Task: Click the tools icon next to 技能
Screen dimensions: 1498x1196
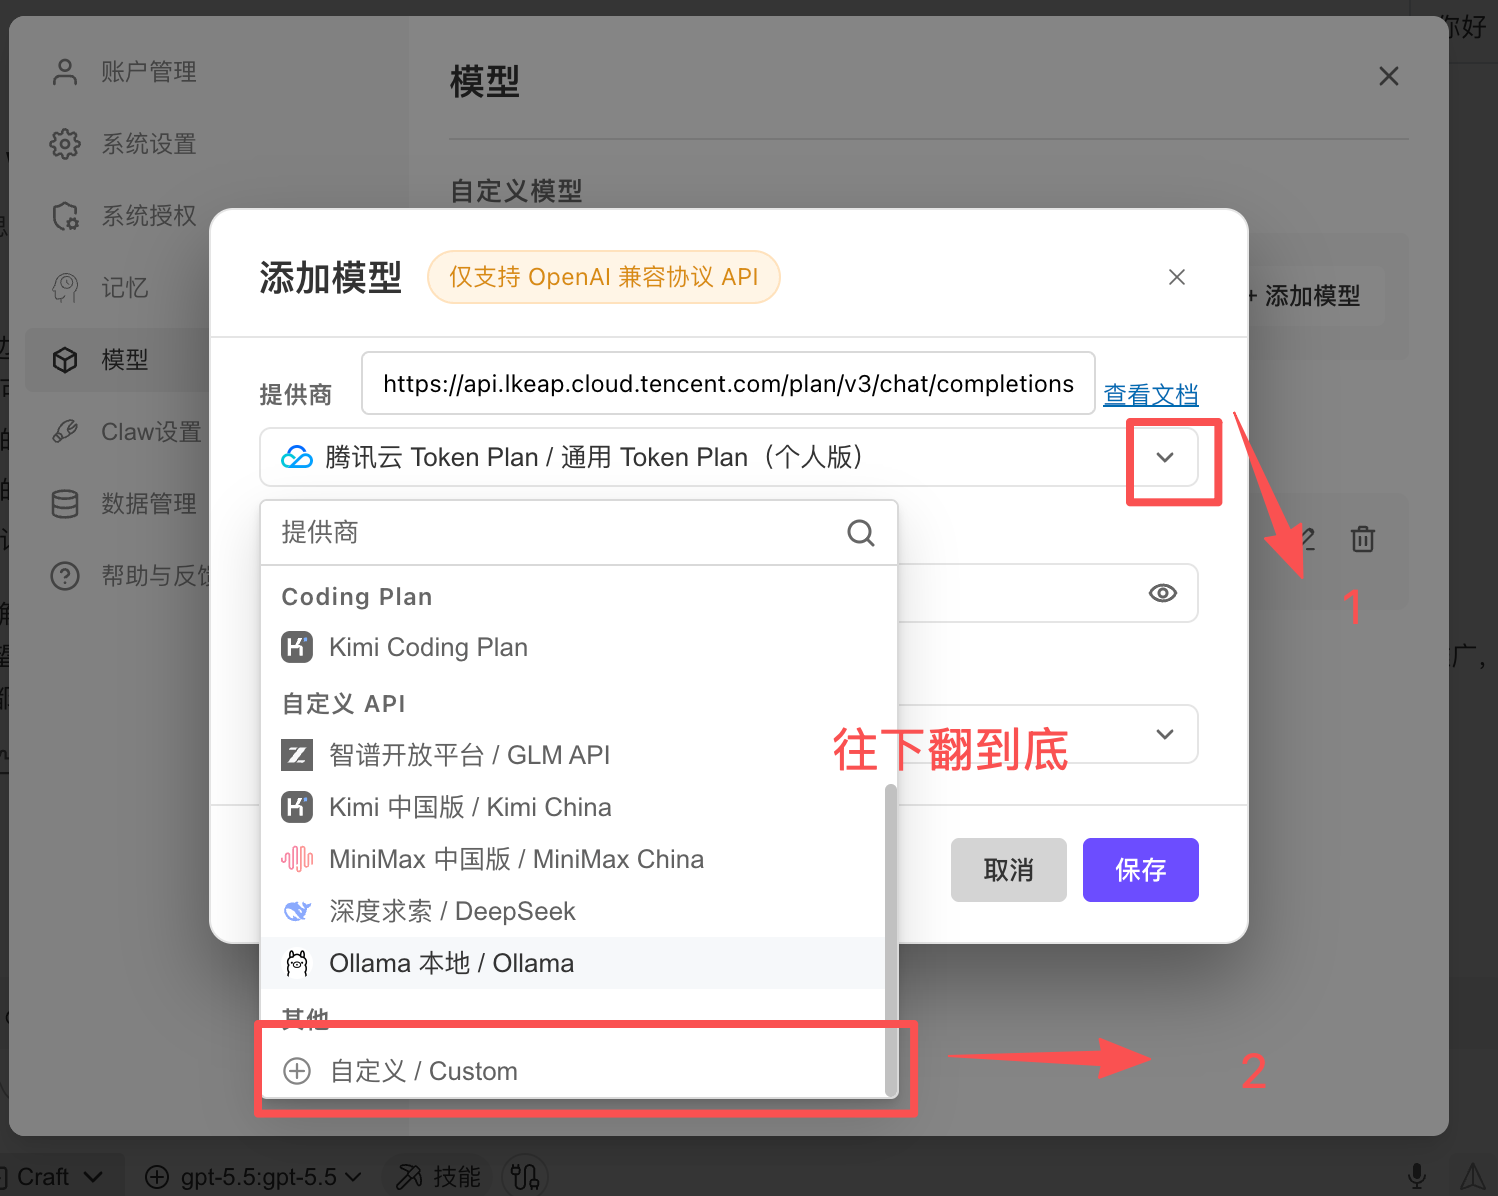Action: point(525,1177)
